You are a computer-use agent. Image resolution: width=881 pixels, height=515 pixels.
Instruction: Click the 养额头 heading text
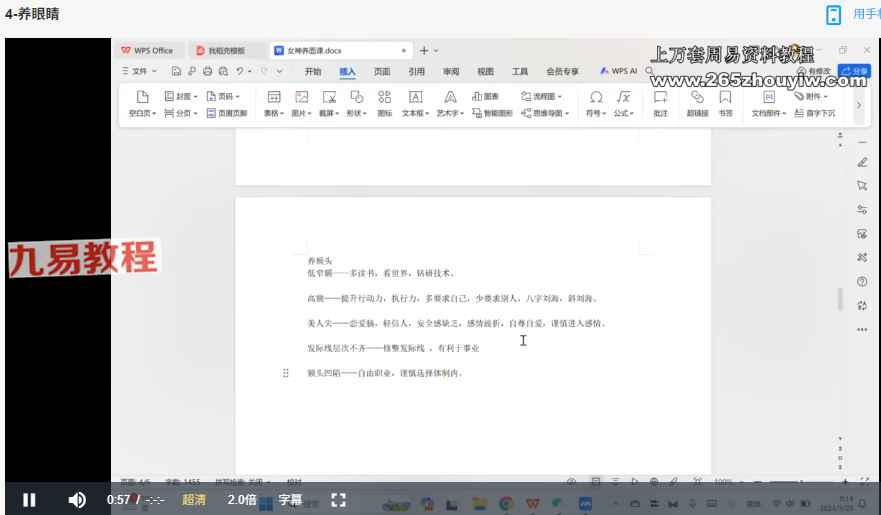tap(320, 261)
